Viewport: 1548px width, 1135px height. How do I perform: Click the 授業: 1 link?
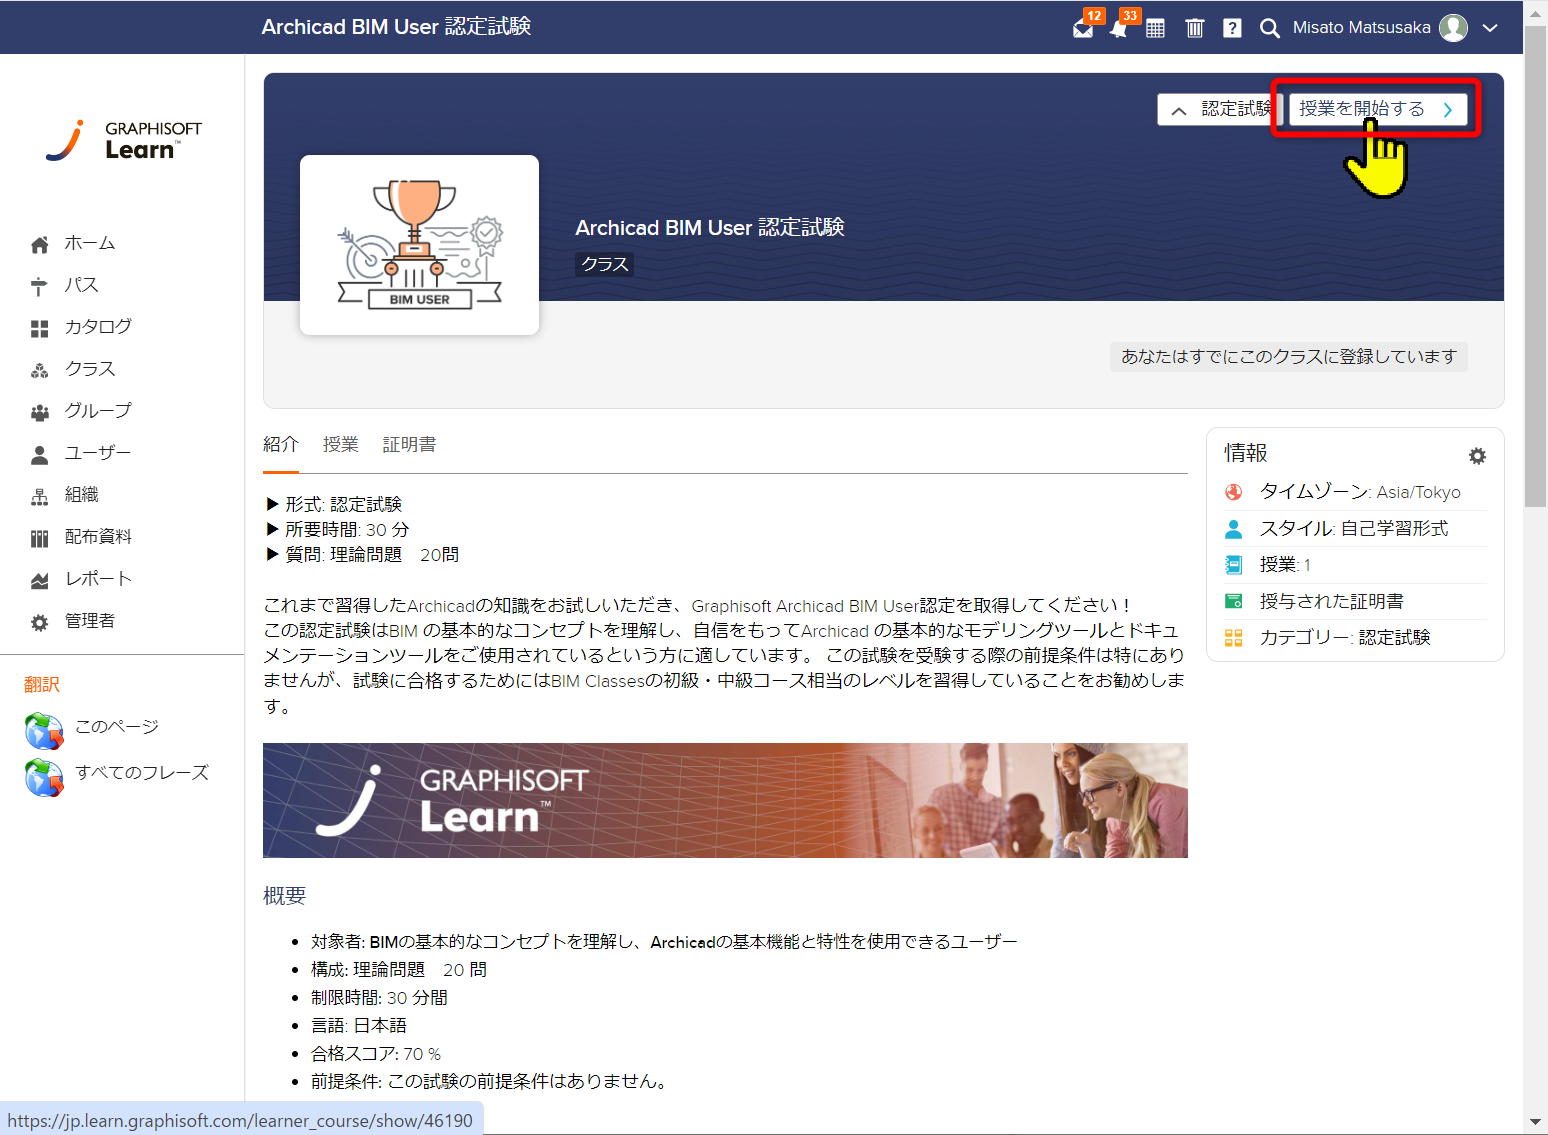1285,565
